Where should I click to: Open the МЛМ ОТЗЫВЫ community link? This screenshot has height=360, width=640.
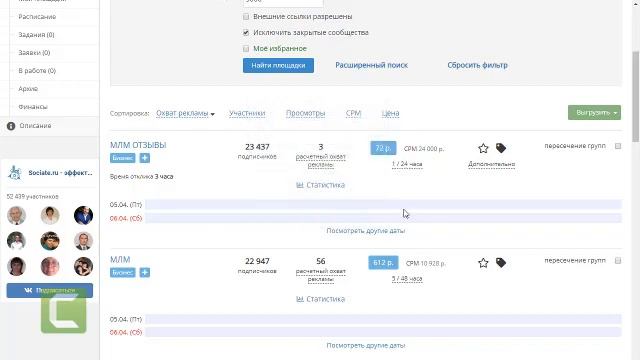coord(138,145)
